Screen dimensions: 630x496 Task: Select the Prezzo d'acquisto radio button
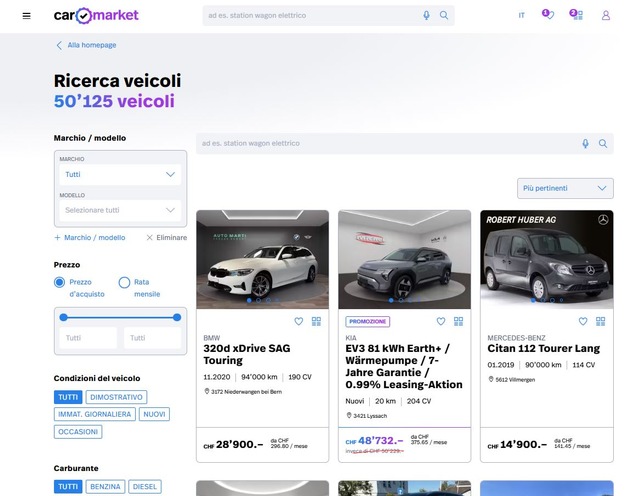point(60,283)
